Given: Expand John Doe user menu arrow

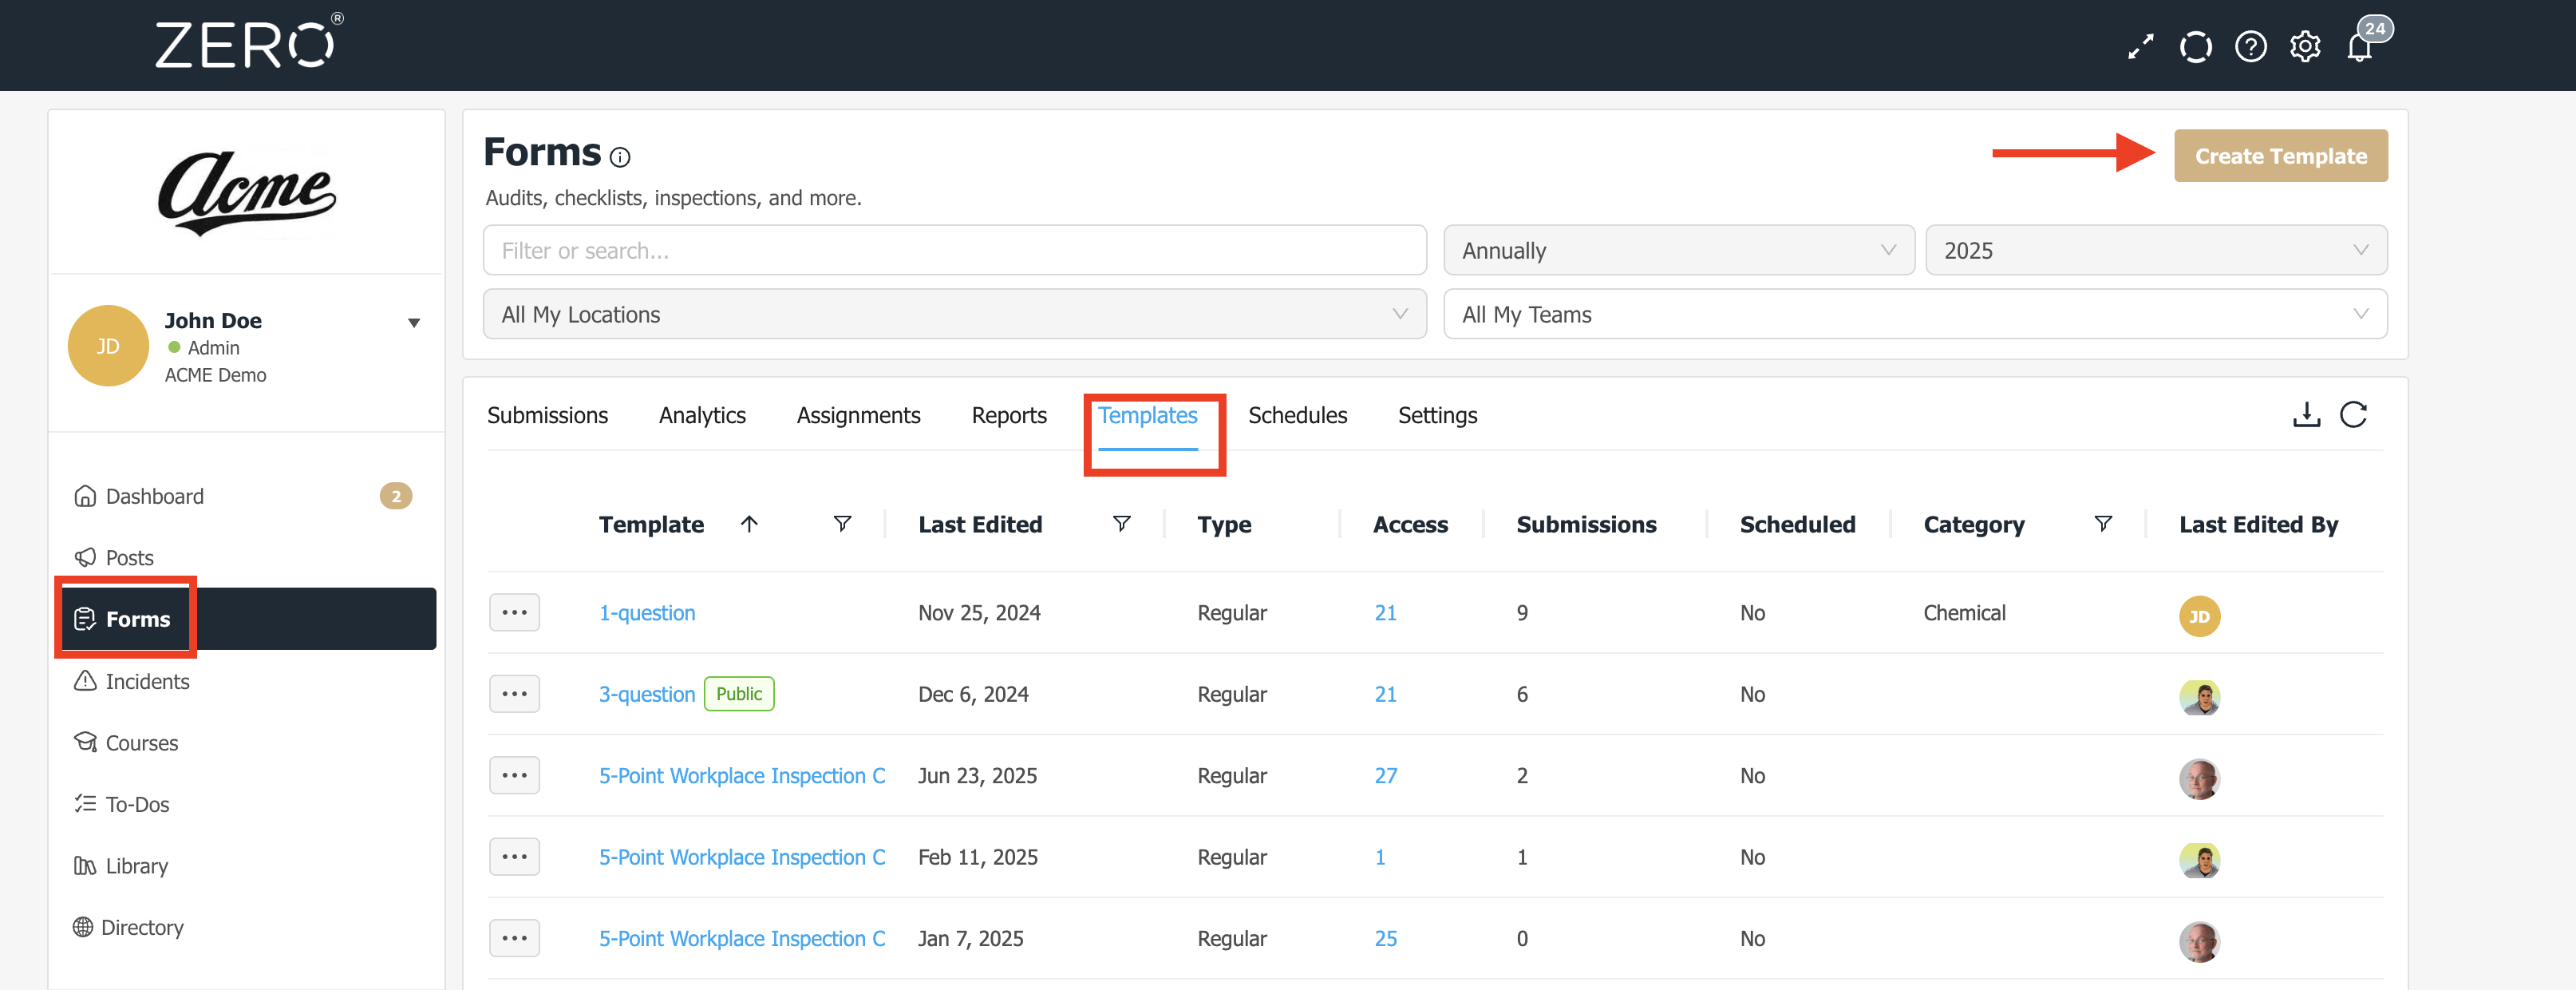Looking at the screenshot, I should pyautogui.click(x=414, y=323).
